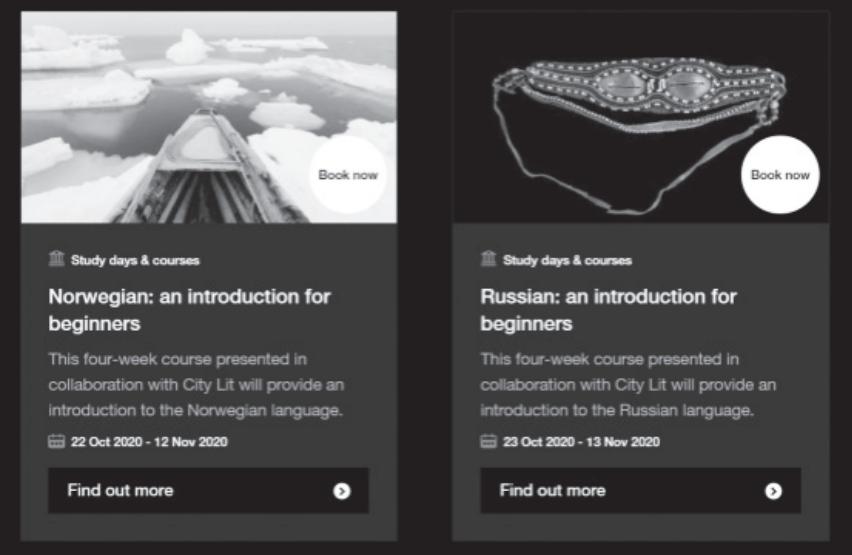Viewport: 852px width, 555px height.
Task: Click calendar icon beside 22 Oct 2020 date
Action: (57, 441)
